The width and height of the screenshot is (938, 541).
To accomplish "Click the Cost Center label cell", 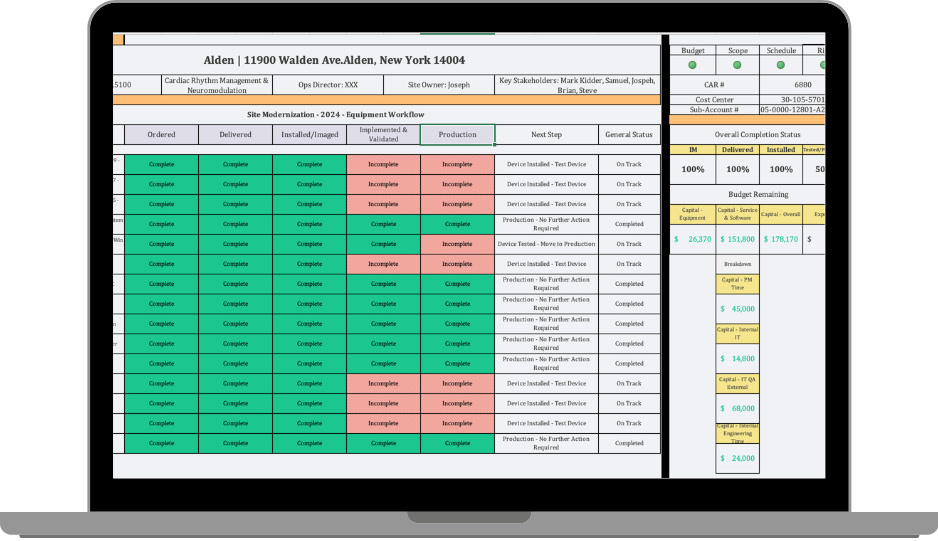I will [x=714, y=100].
